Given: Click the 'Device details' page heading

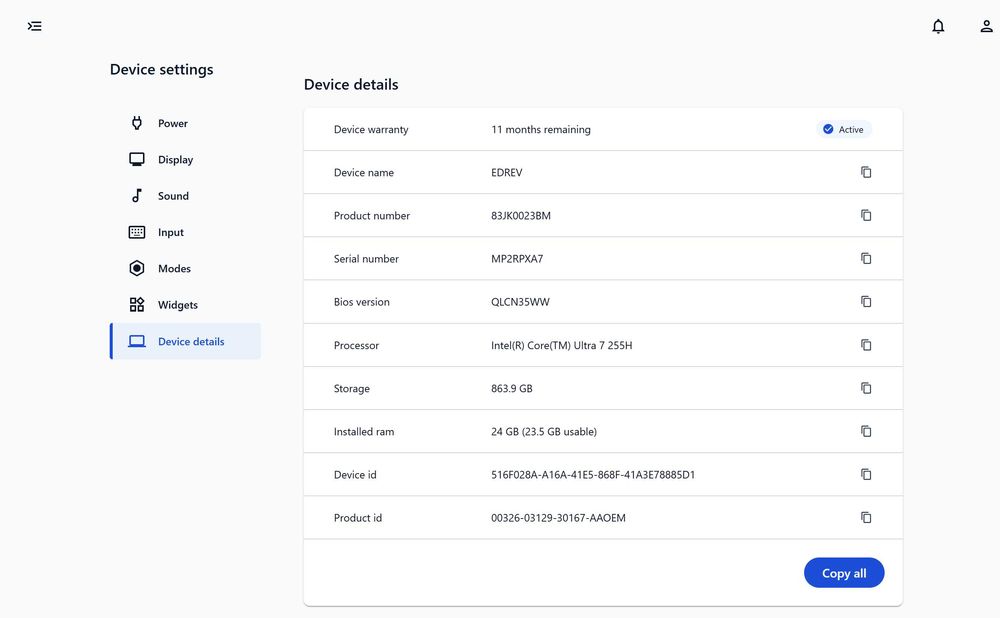Looking at the screenshot, I should 351,84.
